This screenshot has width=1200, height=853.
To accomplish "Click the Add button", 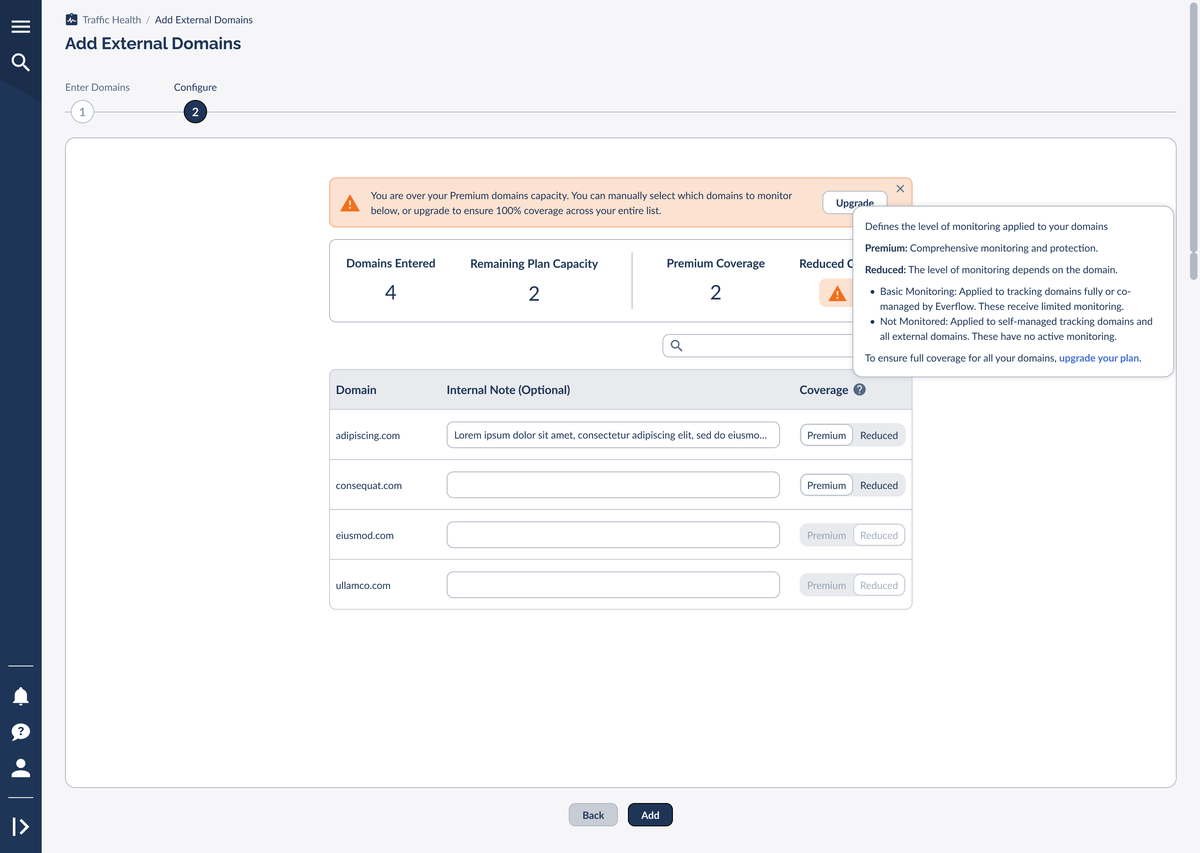I will point(650,815).
